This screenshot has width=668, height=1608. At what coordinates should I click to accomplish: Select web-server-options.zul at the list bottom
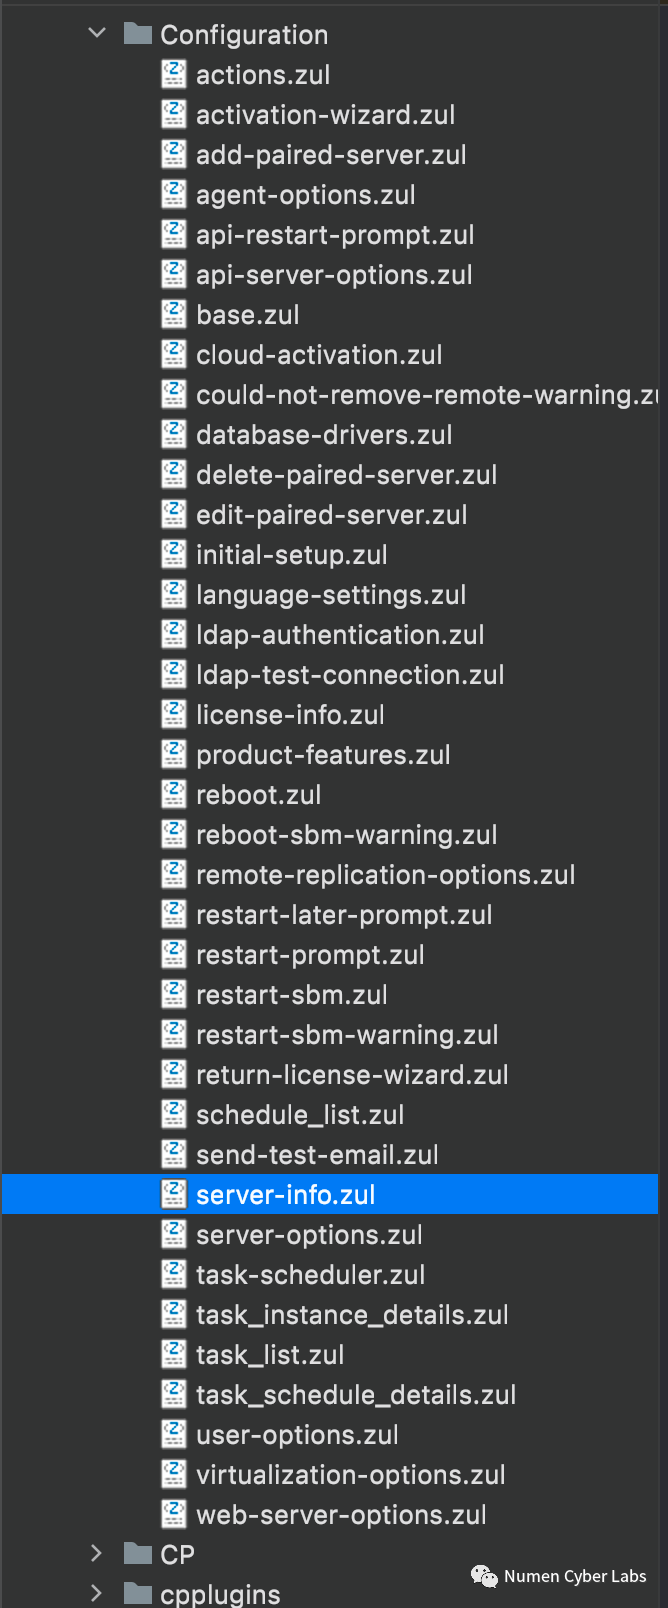[340, 1514]
